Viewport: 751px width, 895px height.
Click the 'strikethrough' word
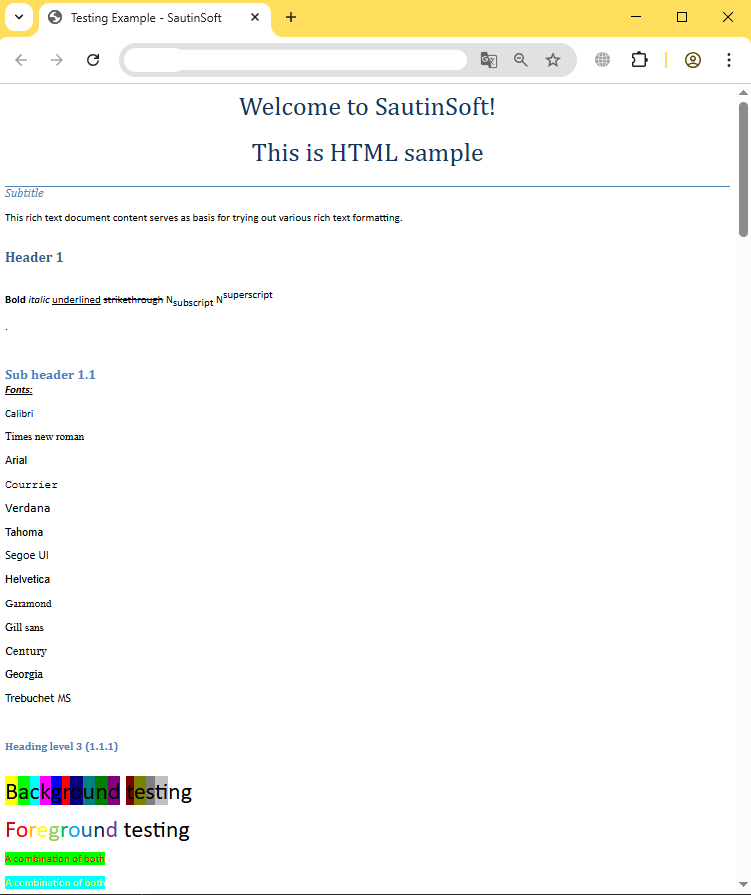(x=133, y=300)
